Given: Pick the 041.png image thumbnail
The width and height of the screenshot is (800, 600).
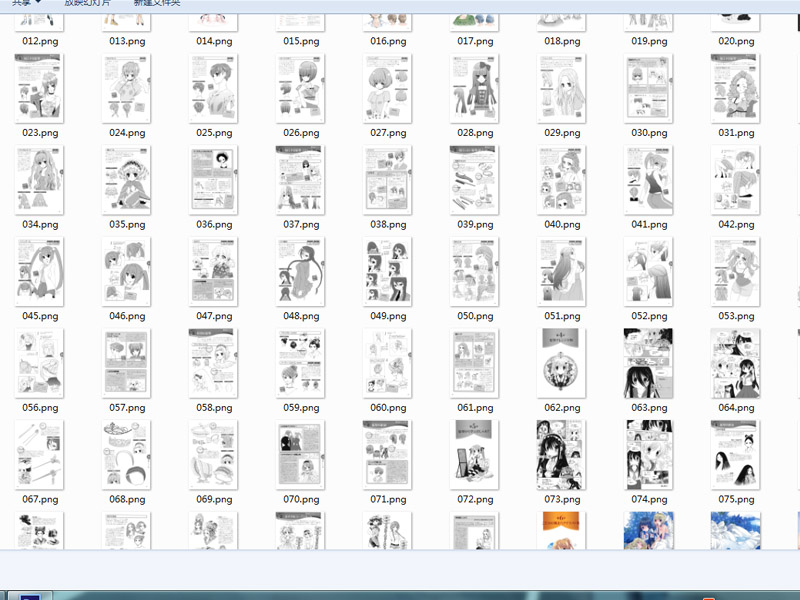Looking at the screenshot, I should click(648, 180).
